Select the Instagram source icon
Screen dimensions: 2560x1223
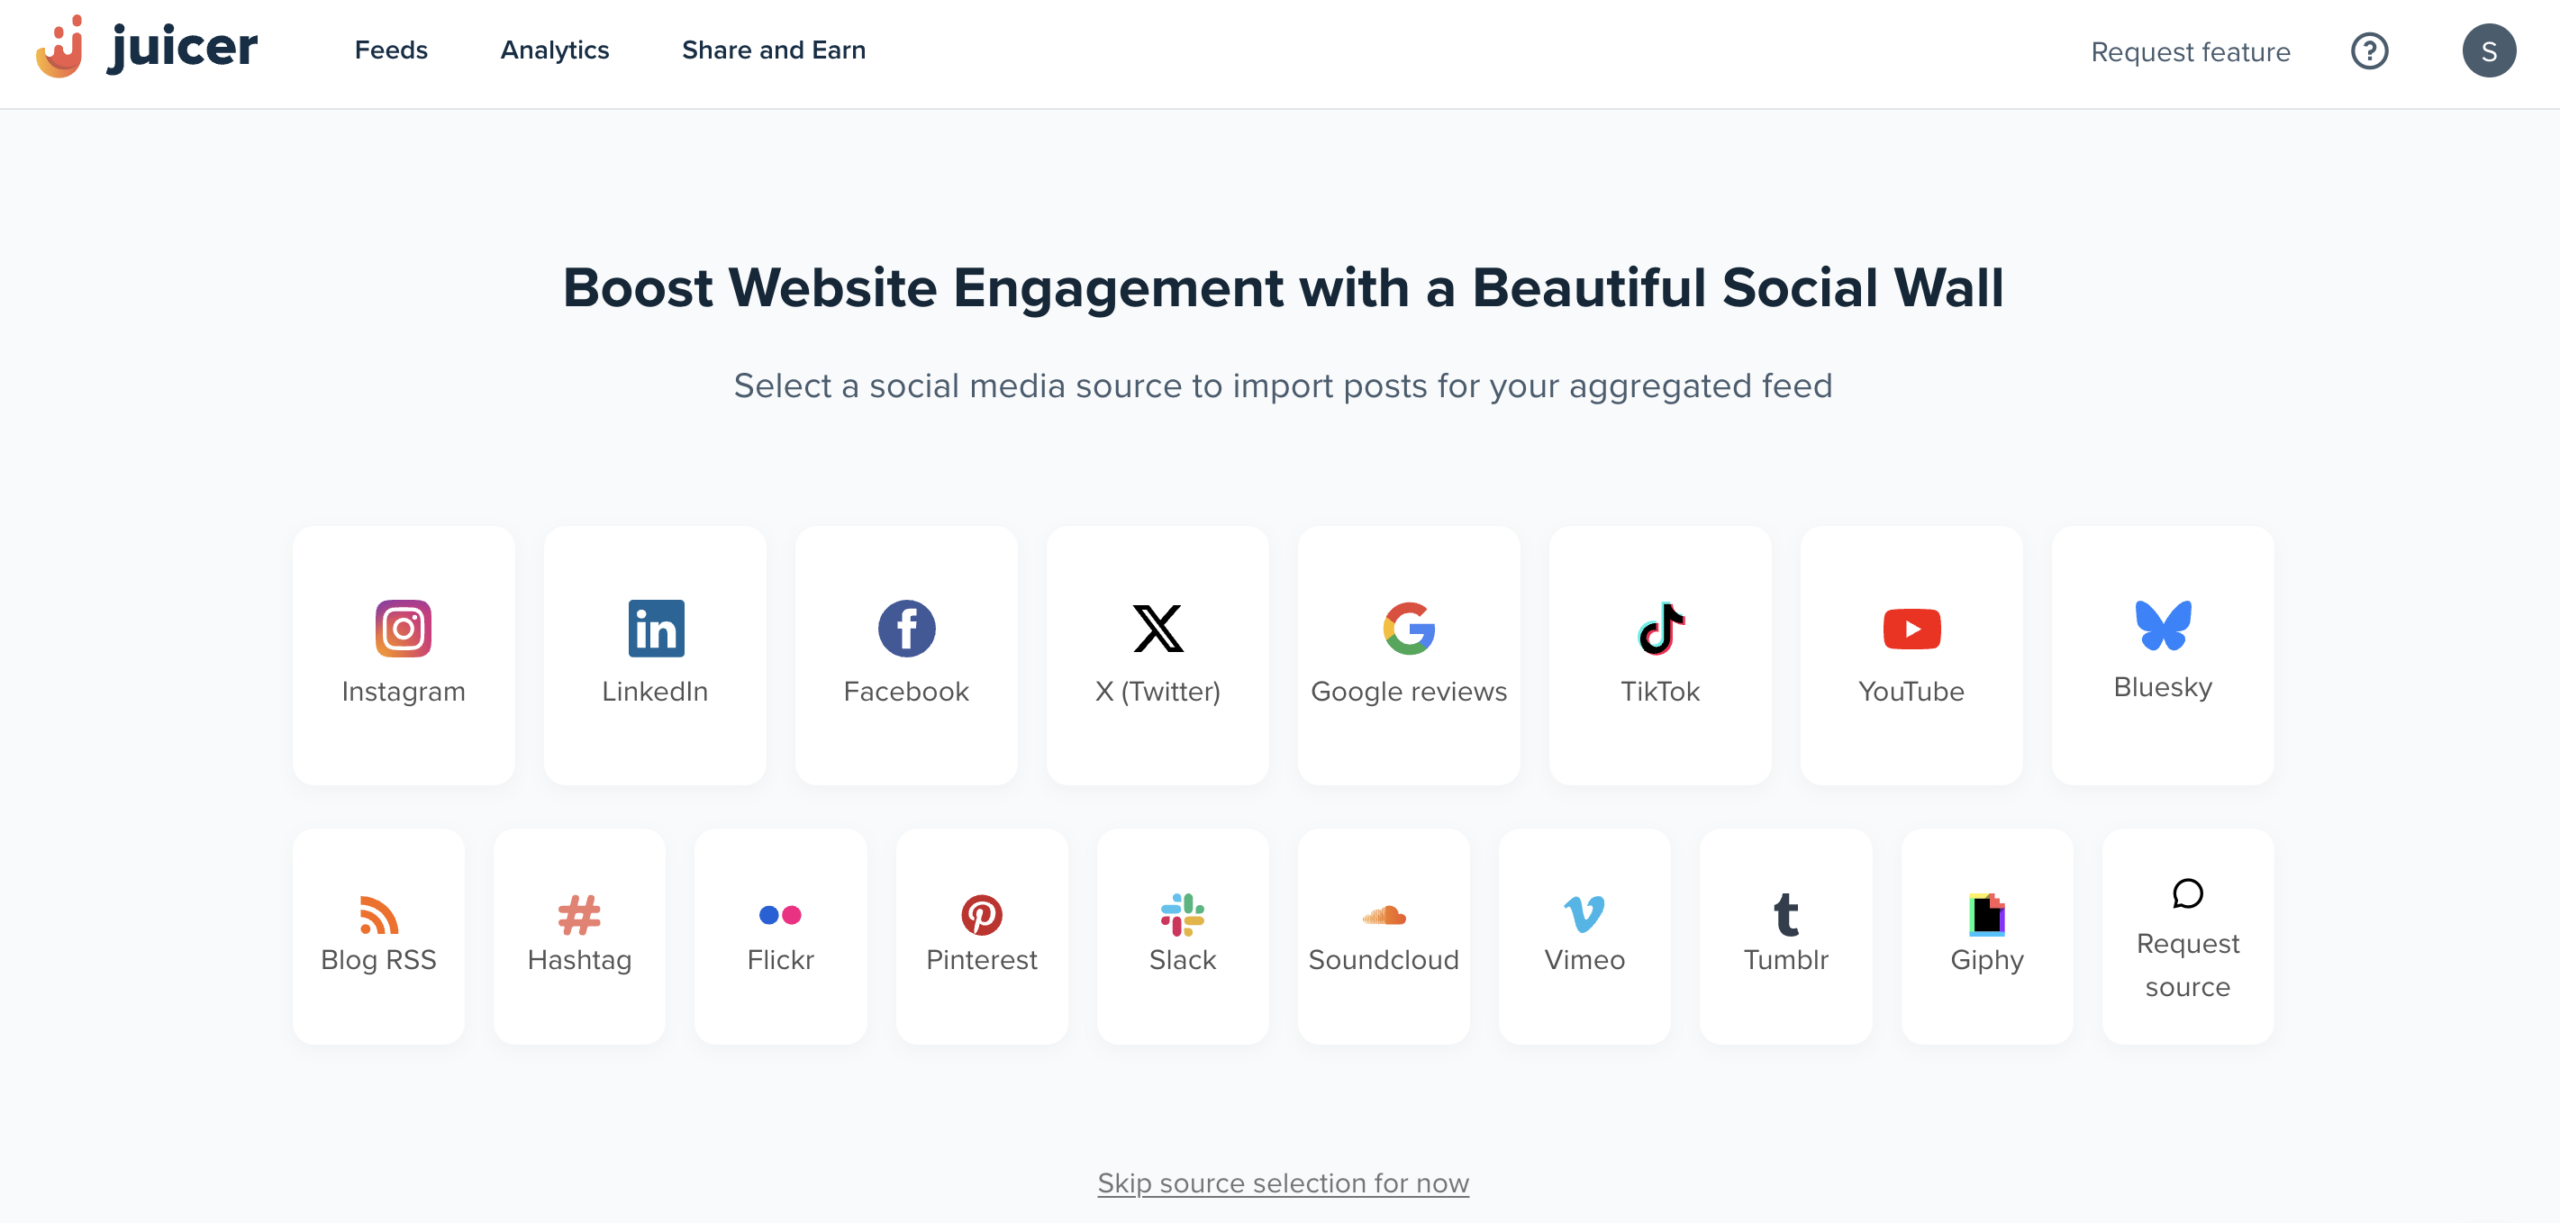(403, 629)
